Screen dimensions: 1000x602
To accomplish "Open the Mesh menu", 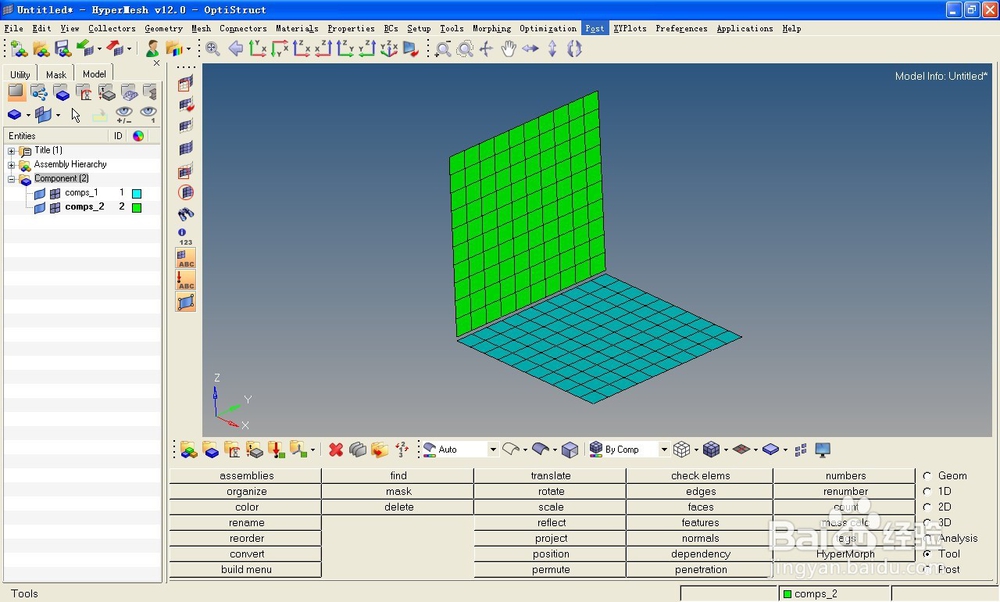I will [x=201, y=29].
